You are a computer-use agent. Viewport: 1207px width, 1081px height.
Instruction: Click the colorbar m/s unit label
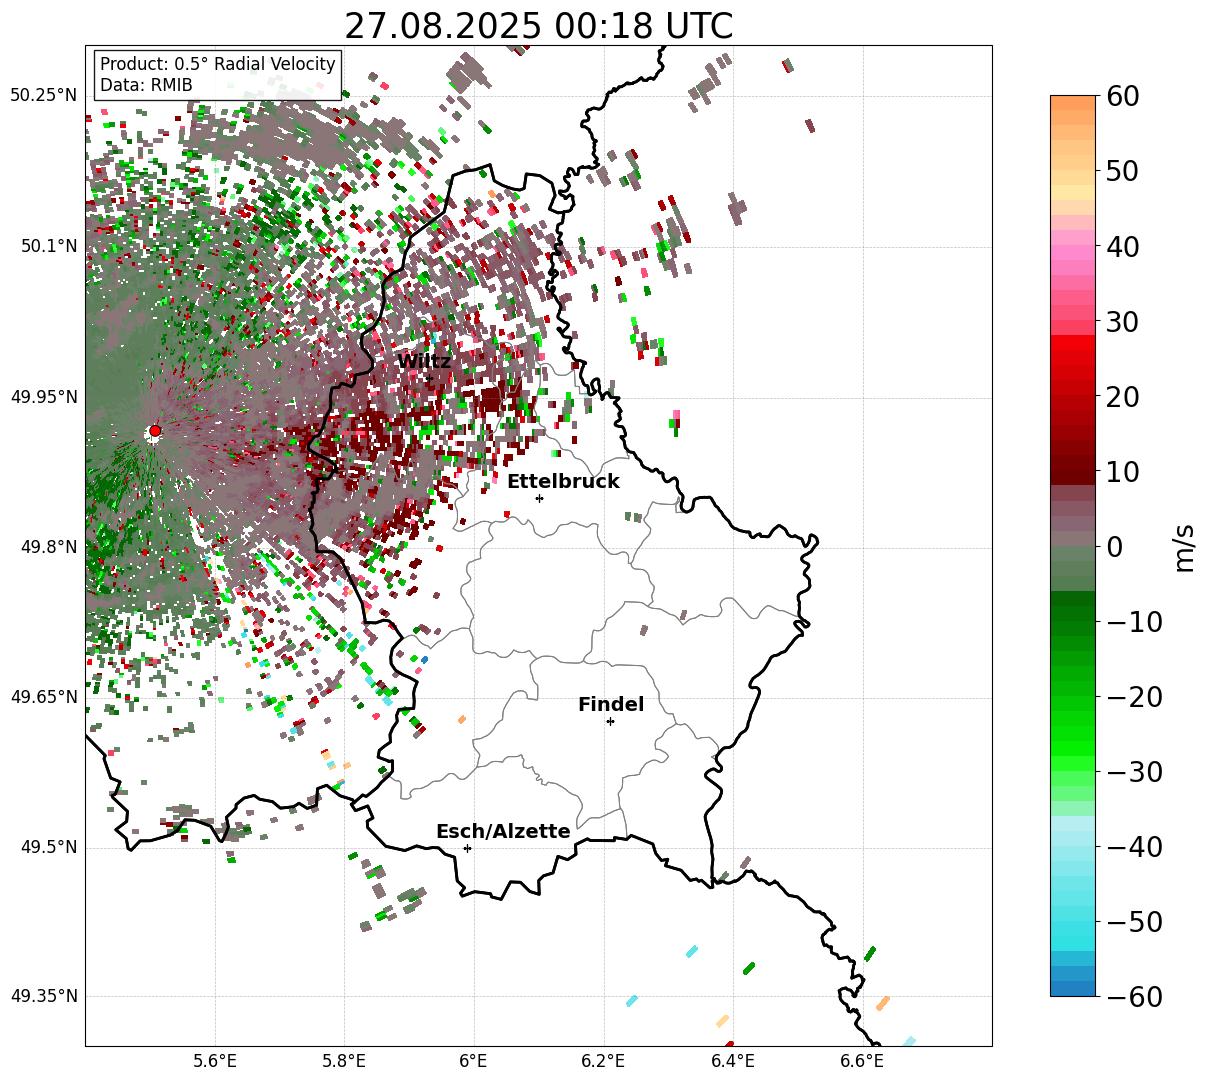pos(1185,547)
